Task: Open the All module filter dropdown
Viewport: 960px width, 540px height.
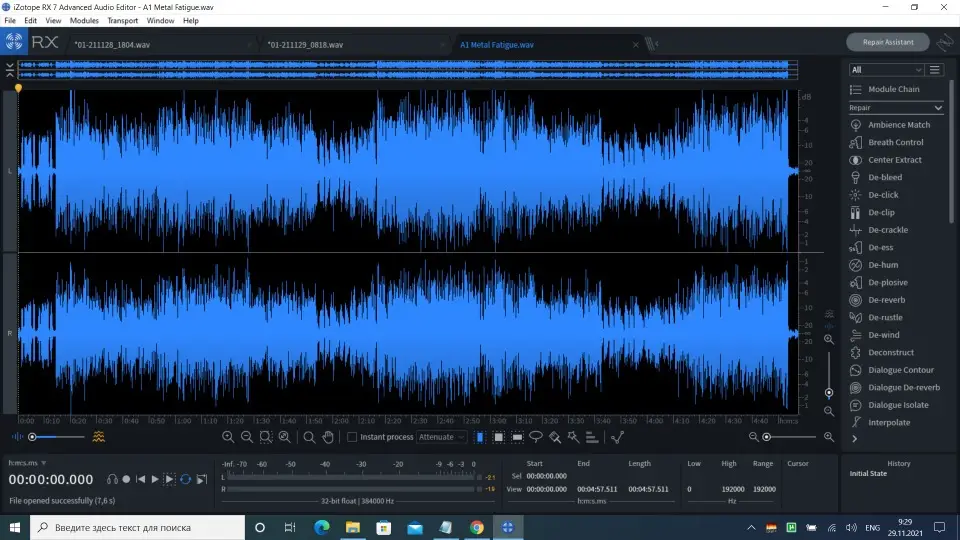Action: tap(886, 70)
